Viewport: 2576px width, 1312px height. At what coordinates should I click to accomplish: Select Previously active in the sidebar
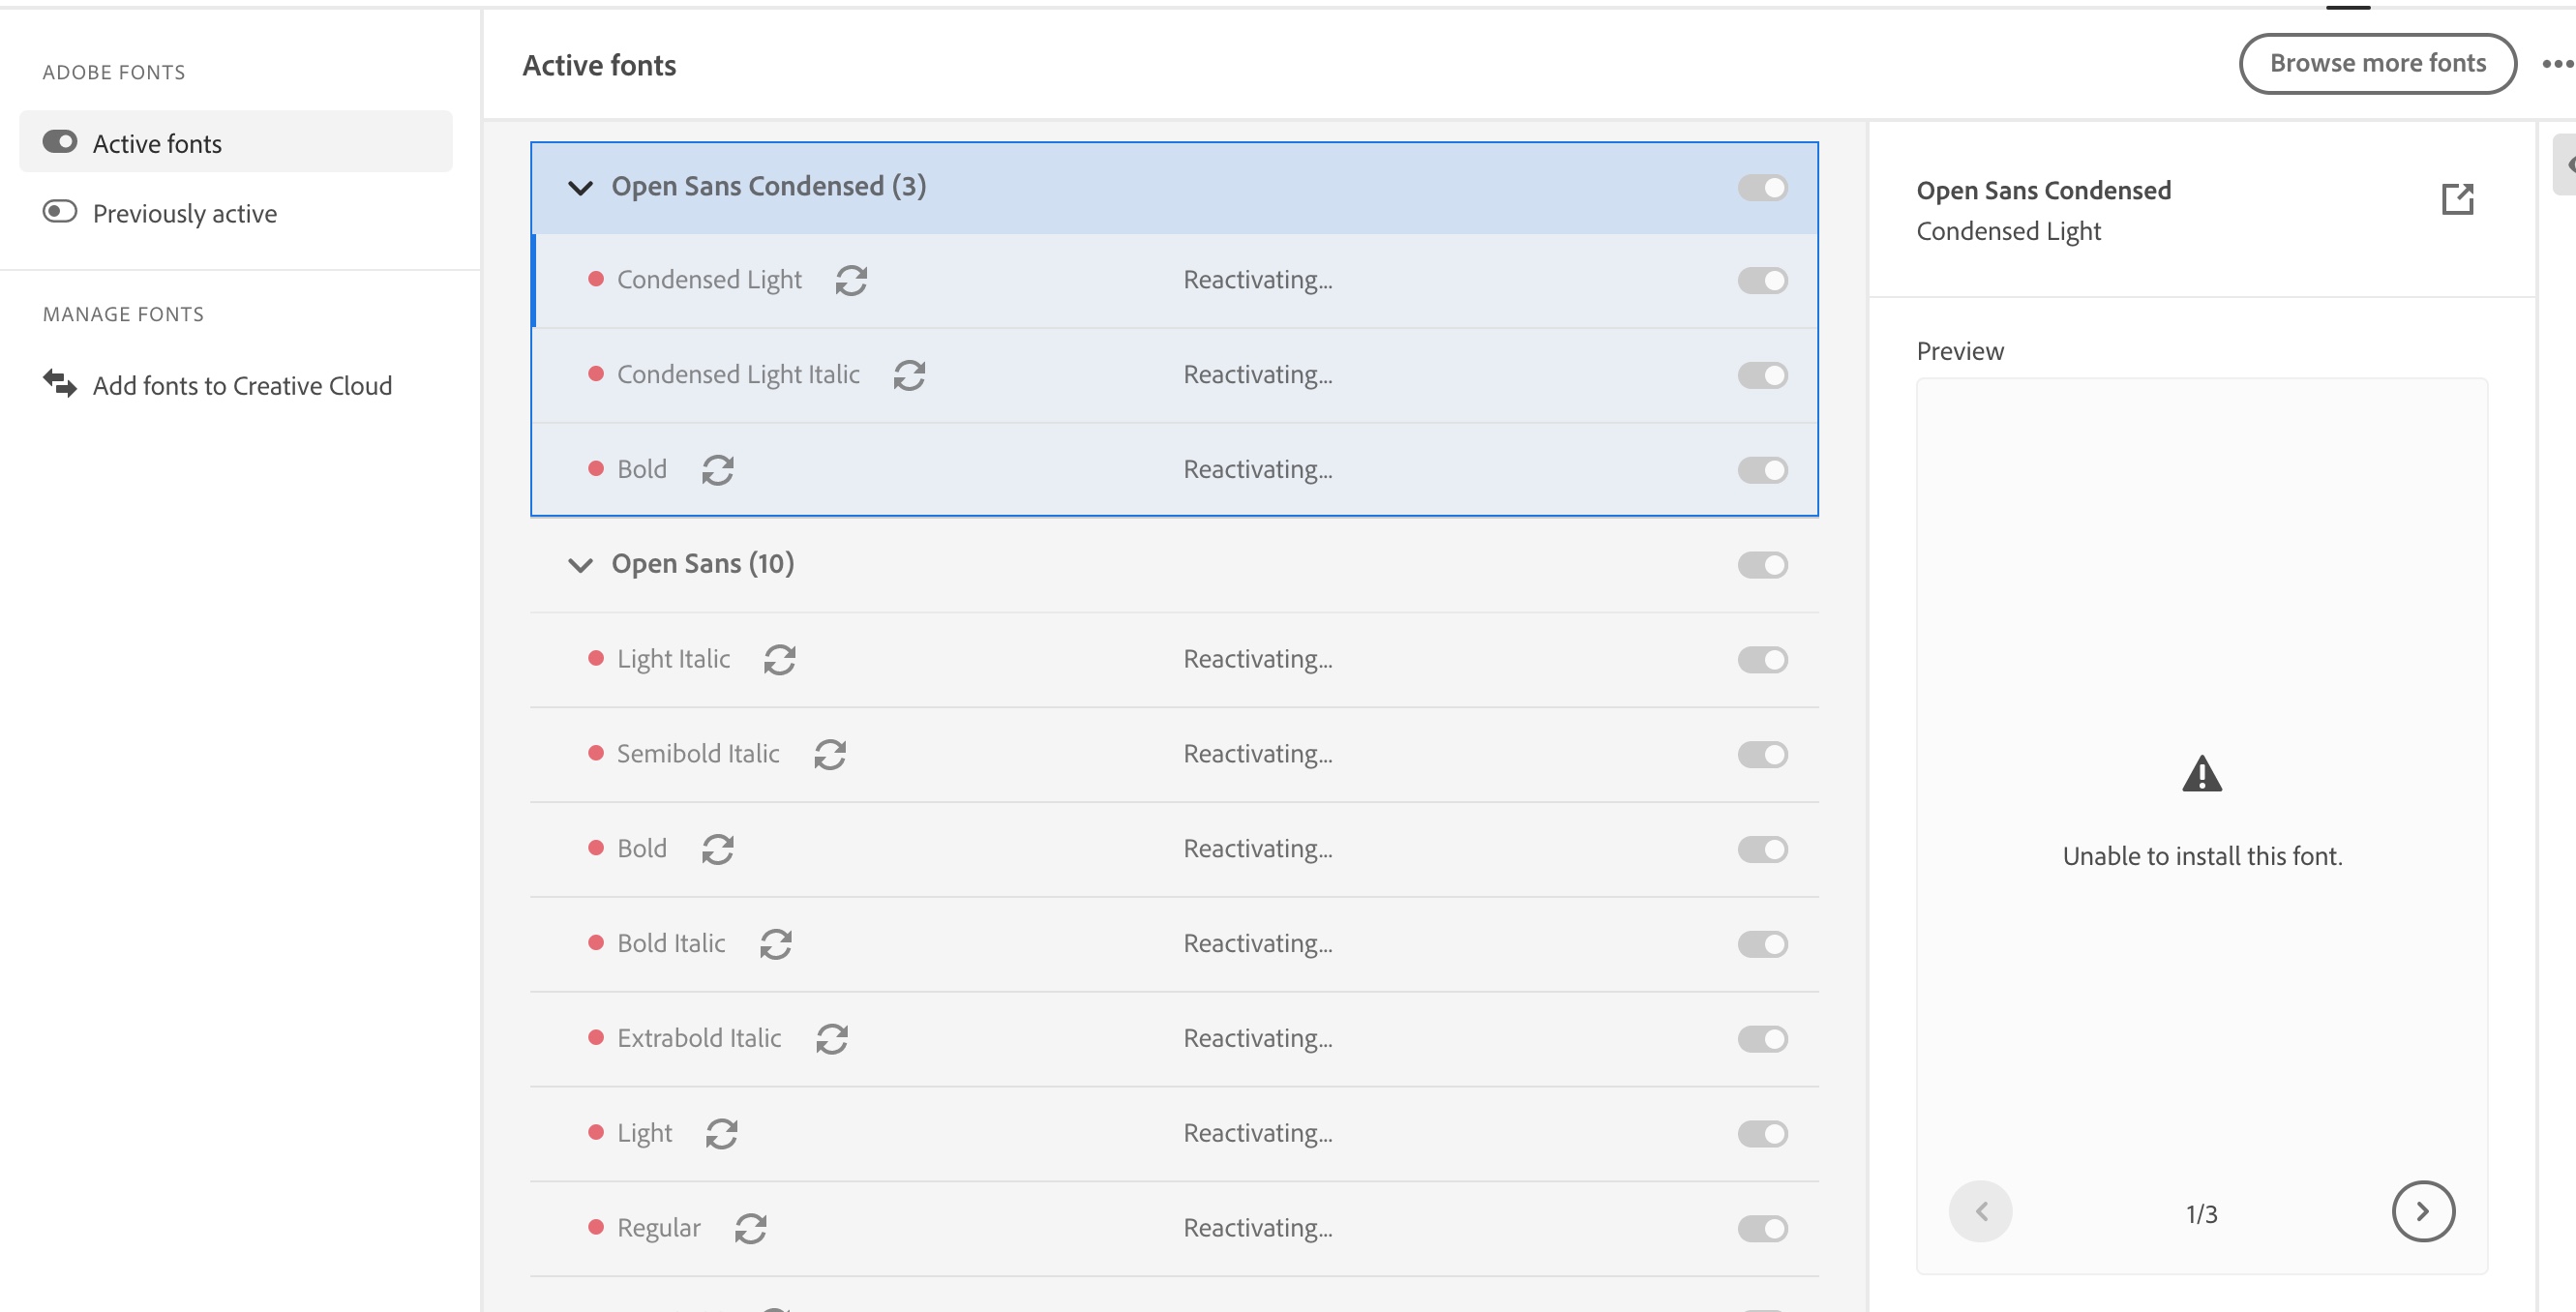(x=184, y=212)
